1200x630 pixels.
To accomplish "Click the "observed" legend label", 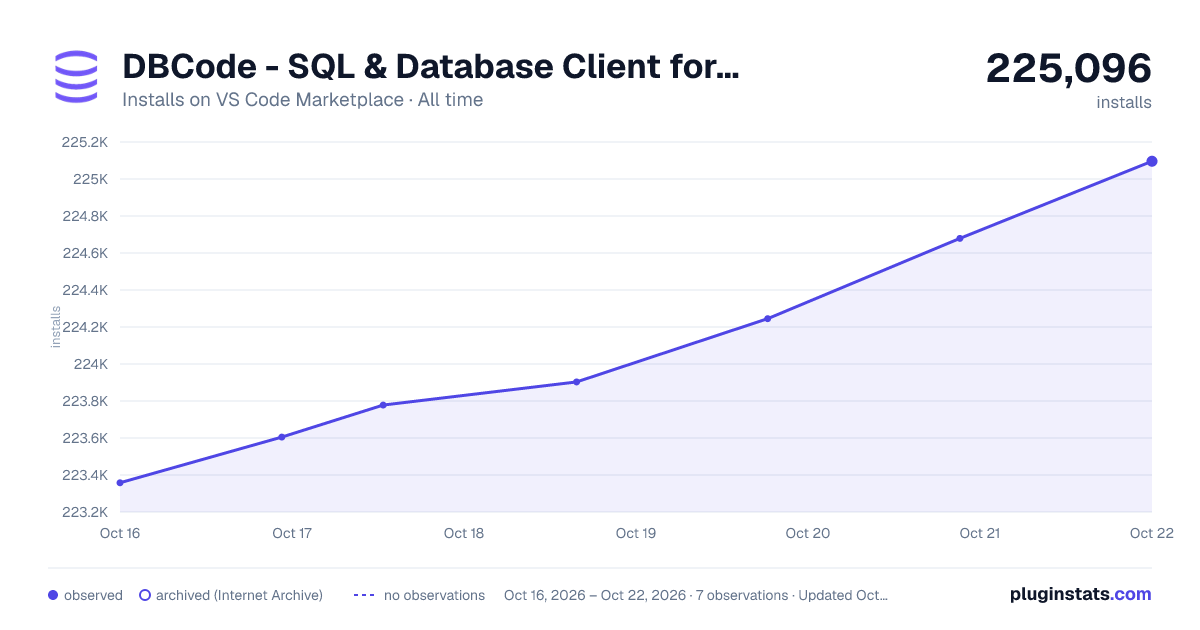I will [x=93, y=595].
